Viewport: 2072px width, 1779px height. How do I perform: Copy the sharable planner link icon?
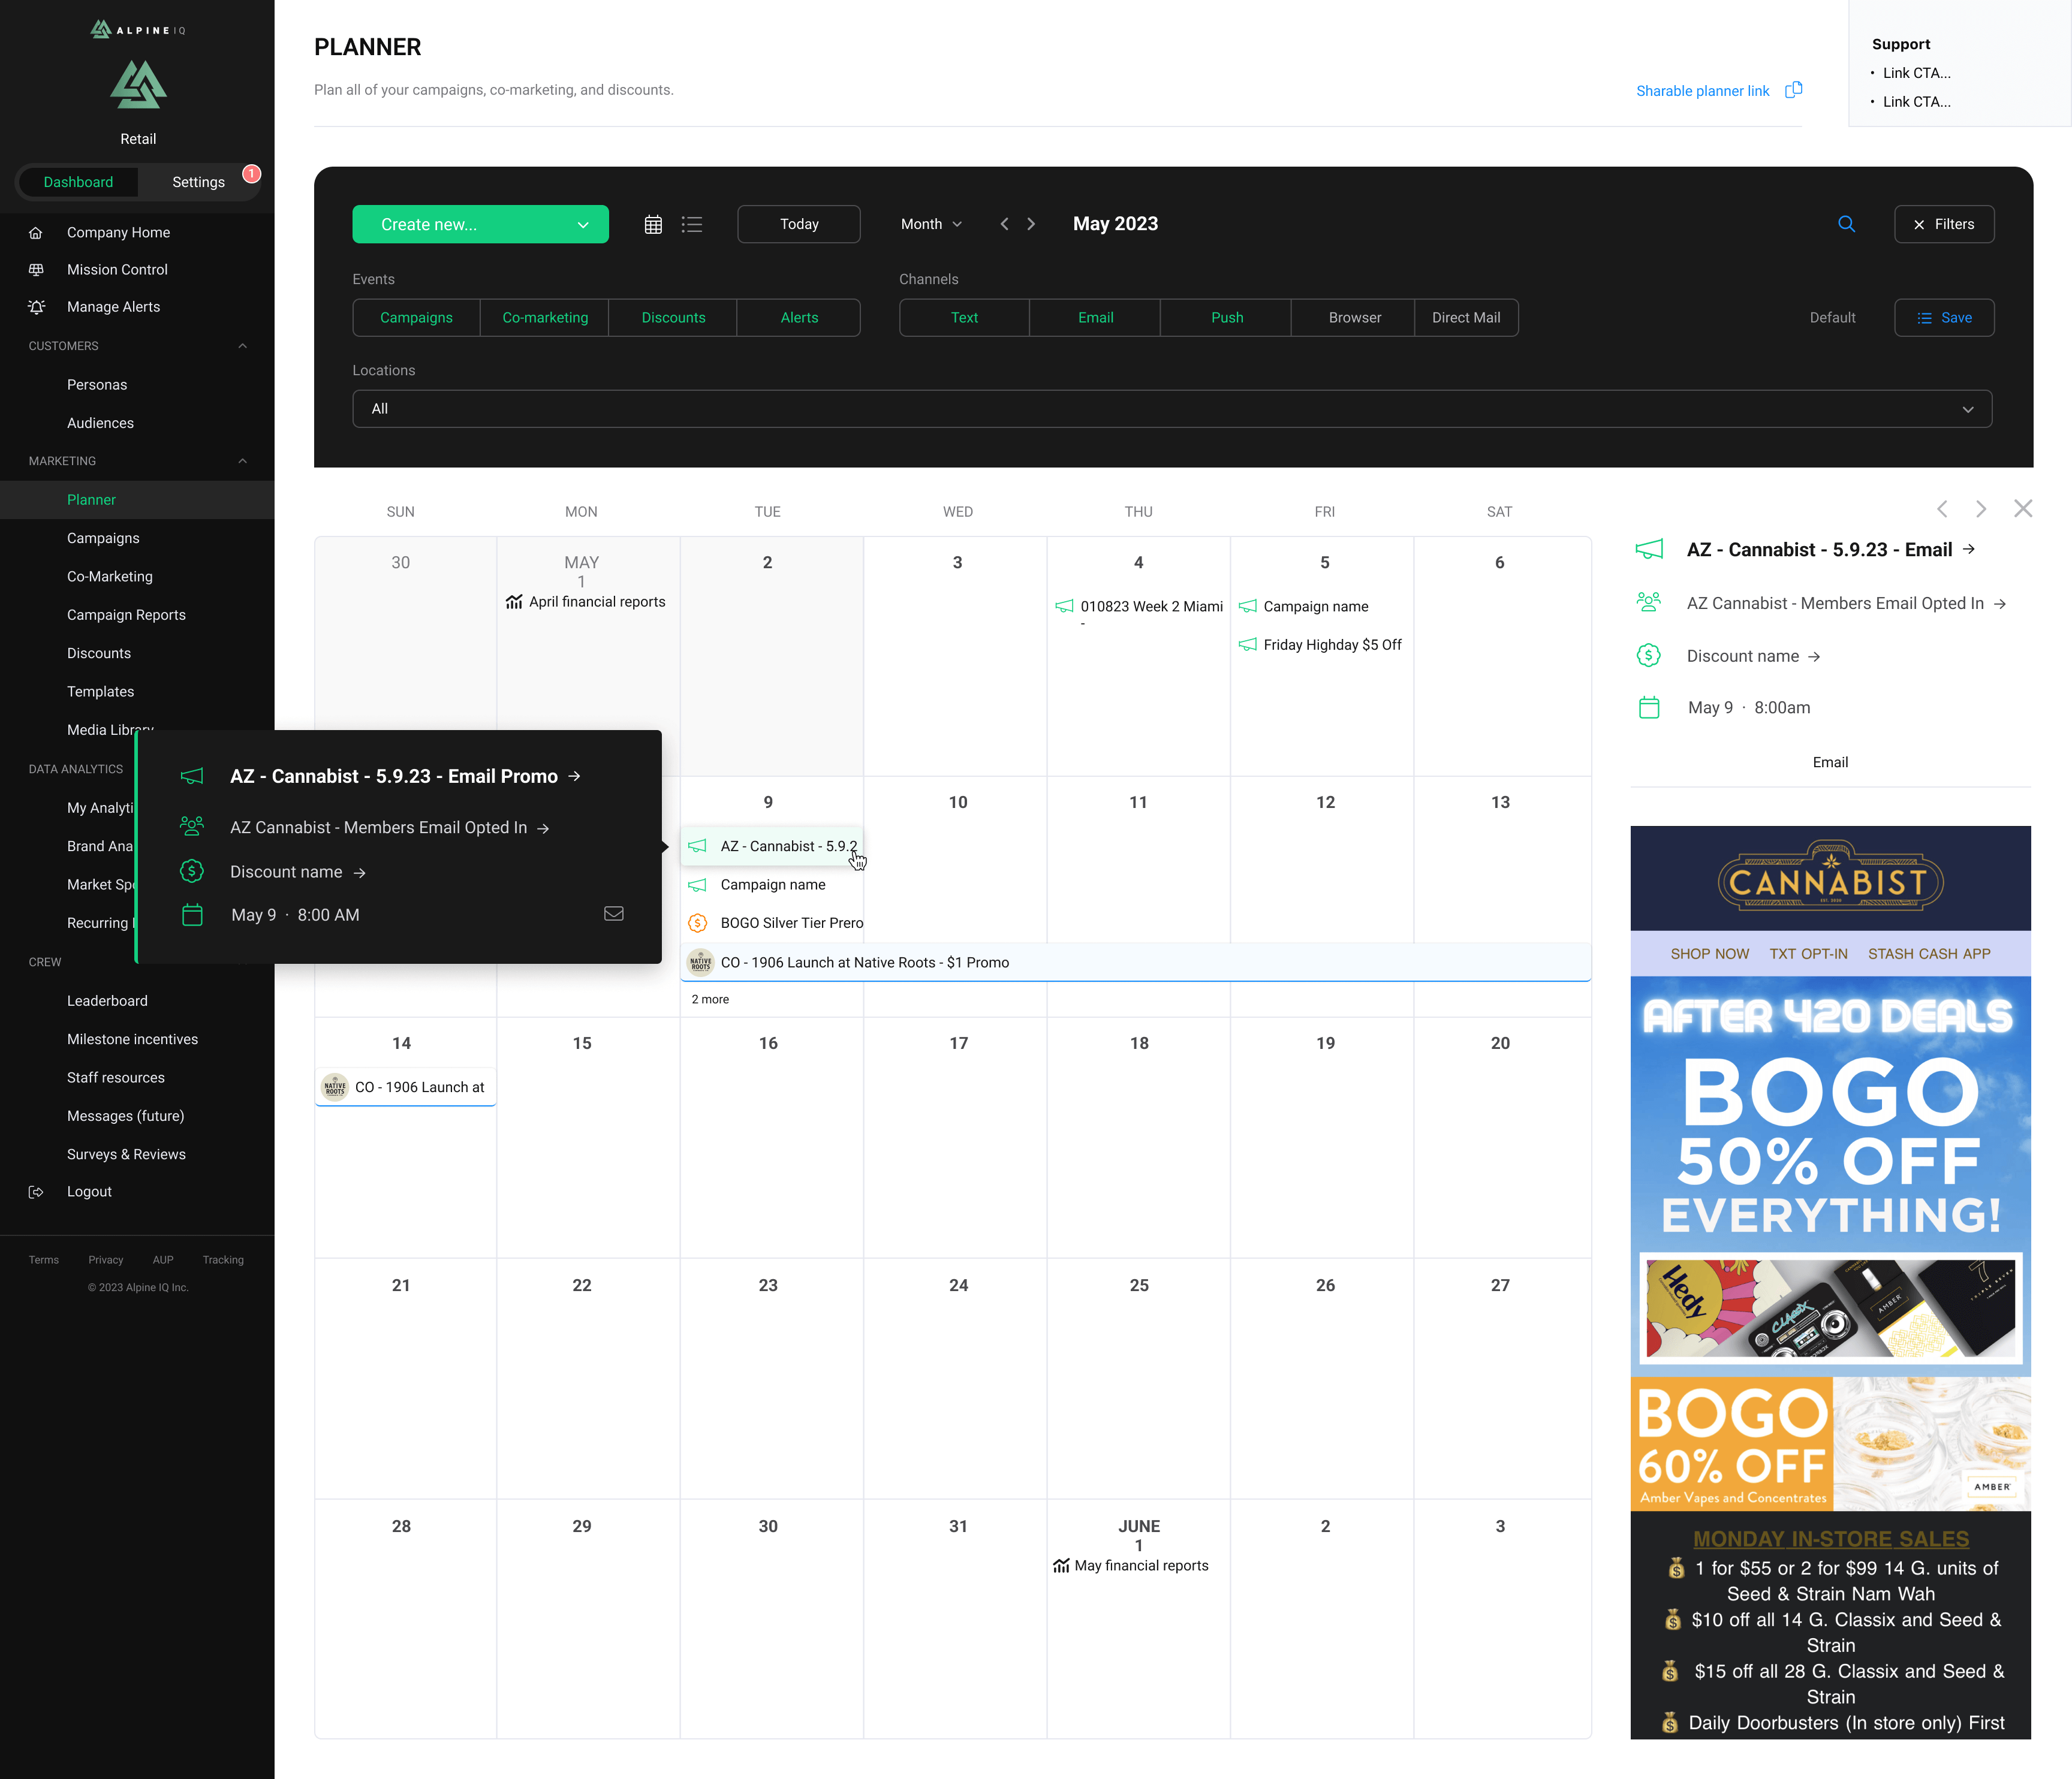[x=1794, y=90]
